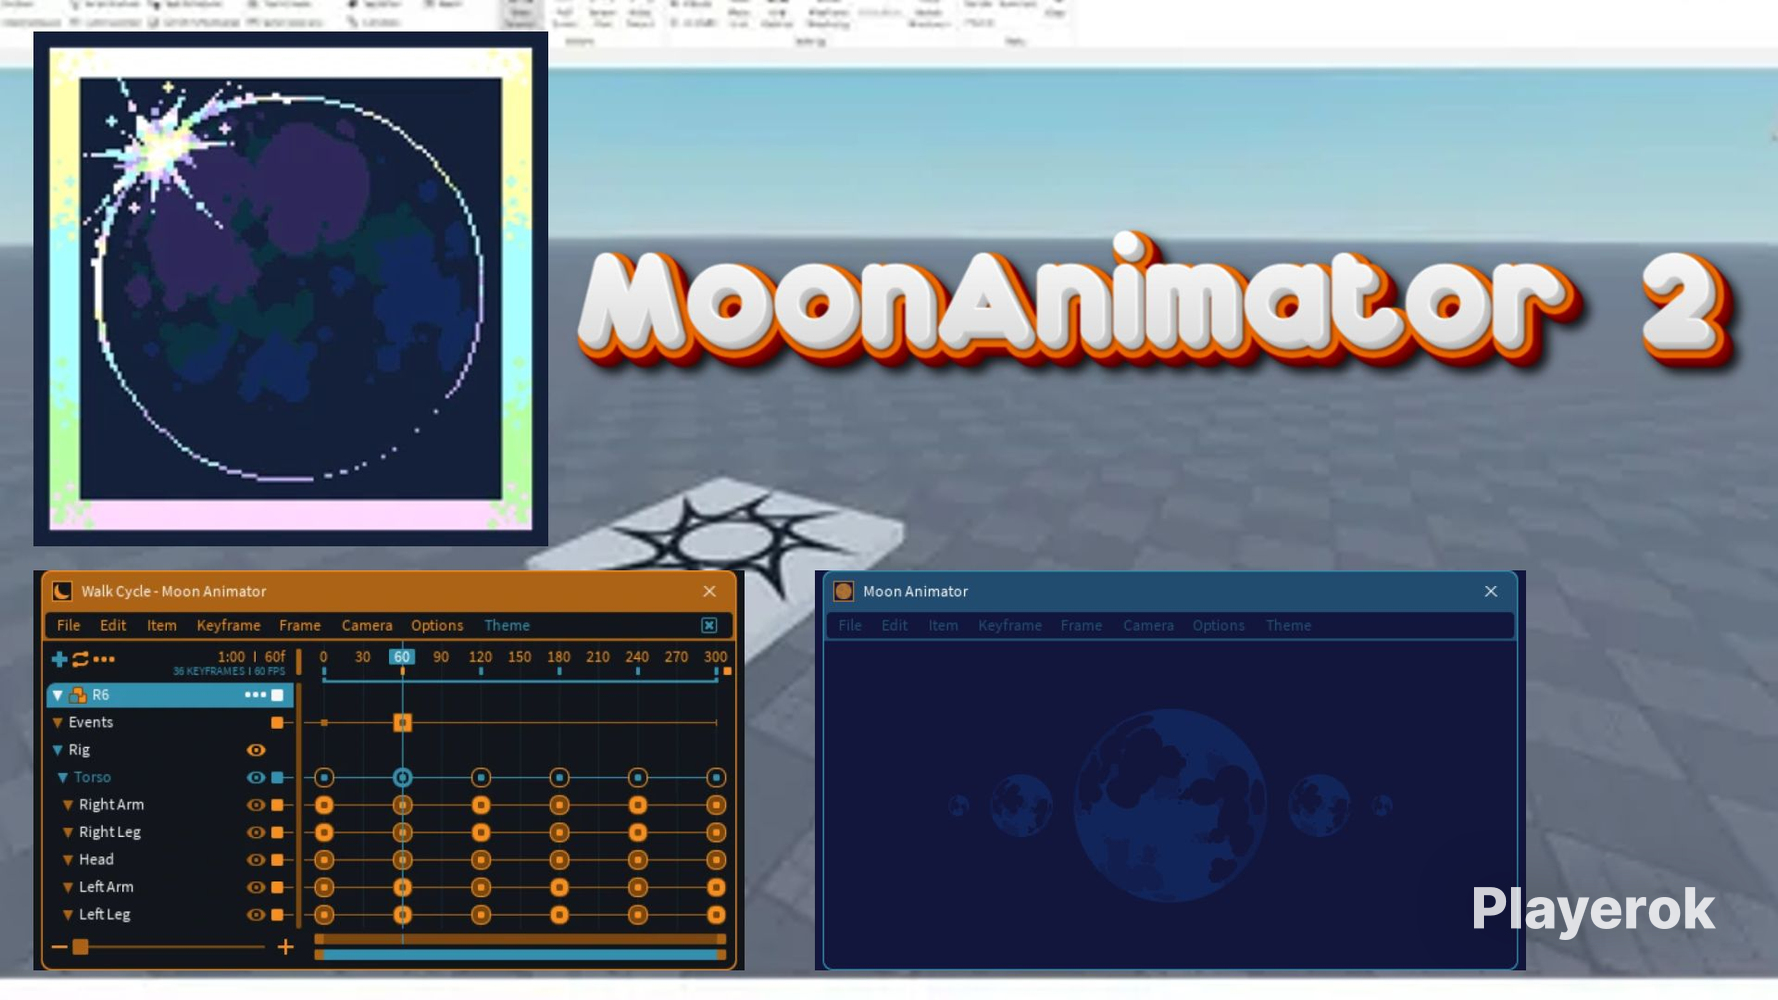Open File menu in the blue Moon Animator window
This screenshot has width=1778, height=1000.
pos(849,625)
